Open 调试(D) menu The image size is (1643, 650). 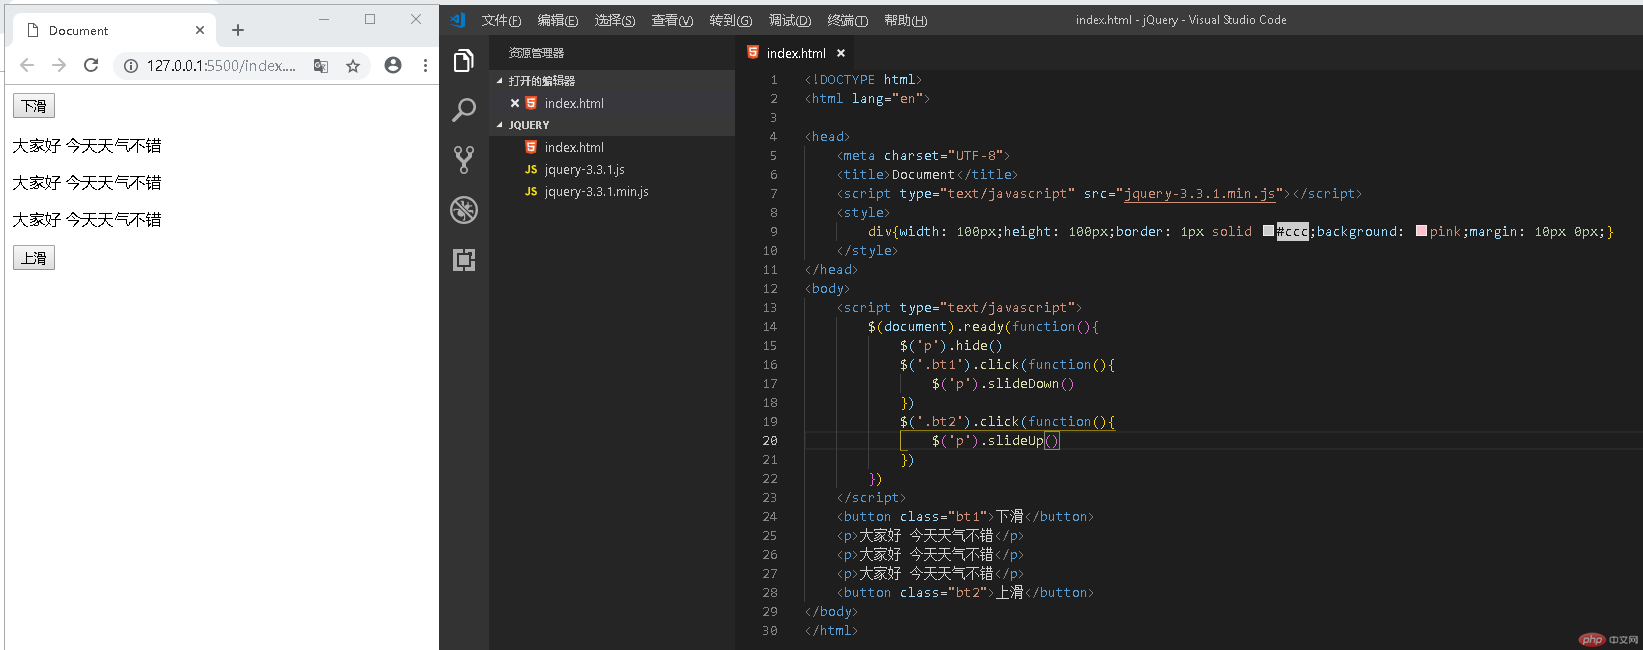790,20
